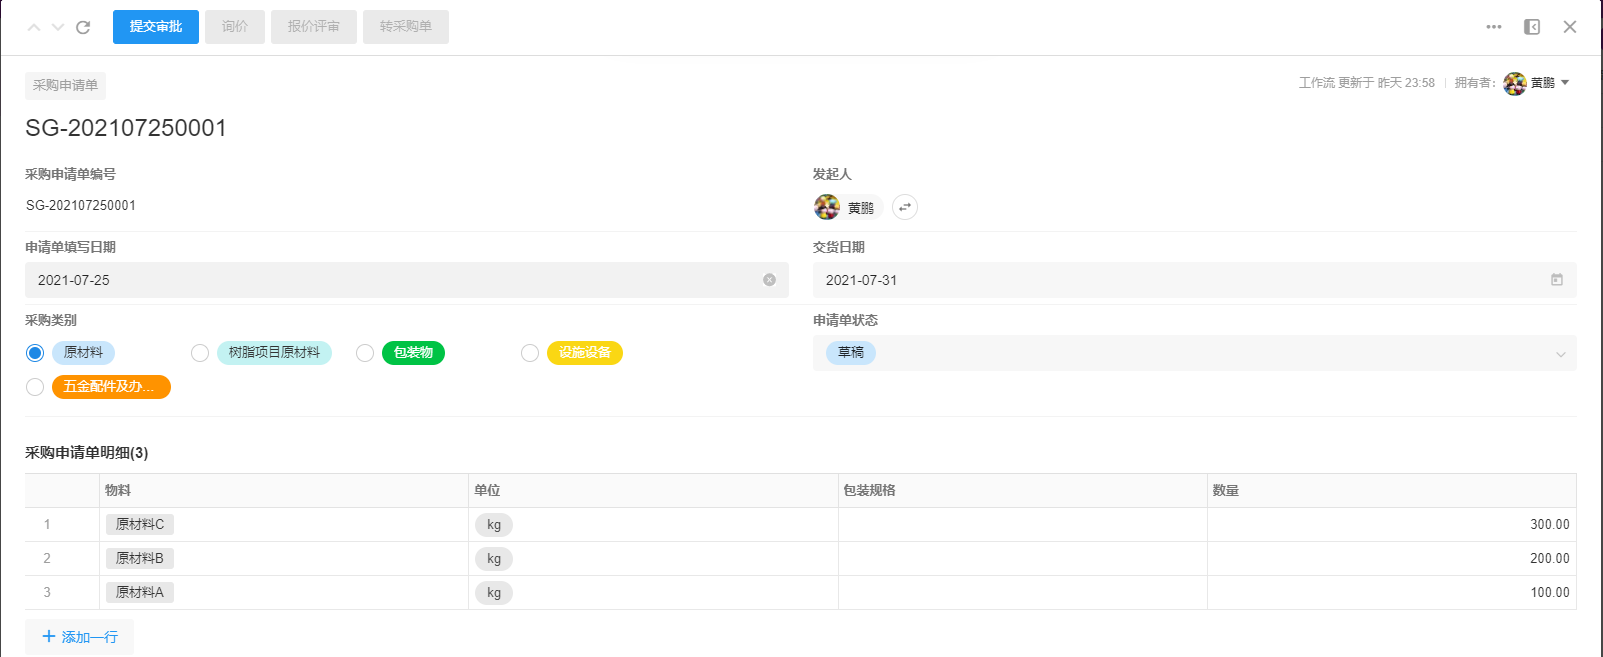Click the swap initiator icon
The height and width of the screenshot is (657, 1603).
[x=905, y=207]
